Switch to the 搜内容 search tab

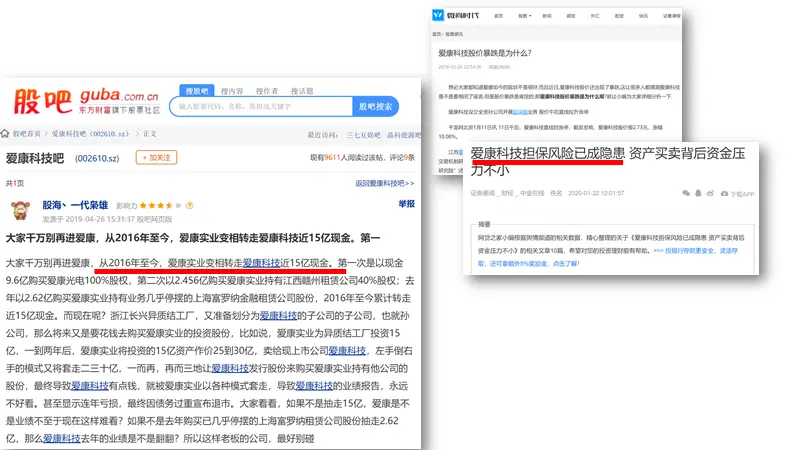(x=231, y=90)
